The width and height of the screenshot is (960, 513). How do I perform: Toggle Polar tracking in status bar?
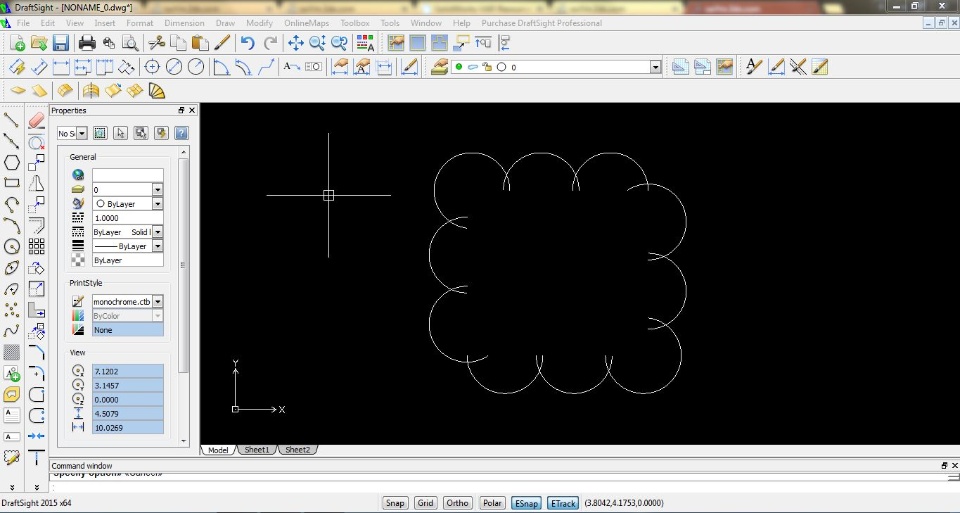[492, 503]
